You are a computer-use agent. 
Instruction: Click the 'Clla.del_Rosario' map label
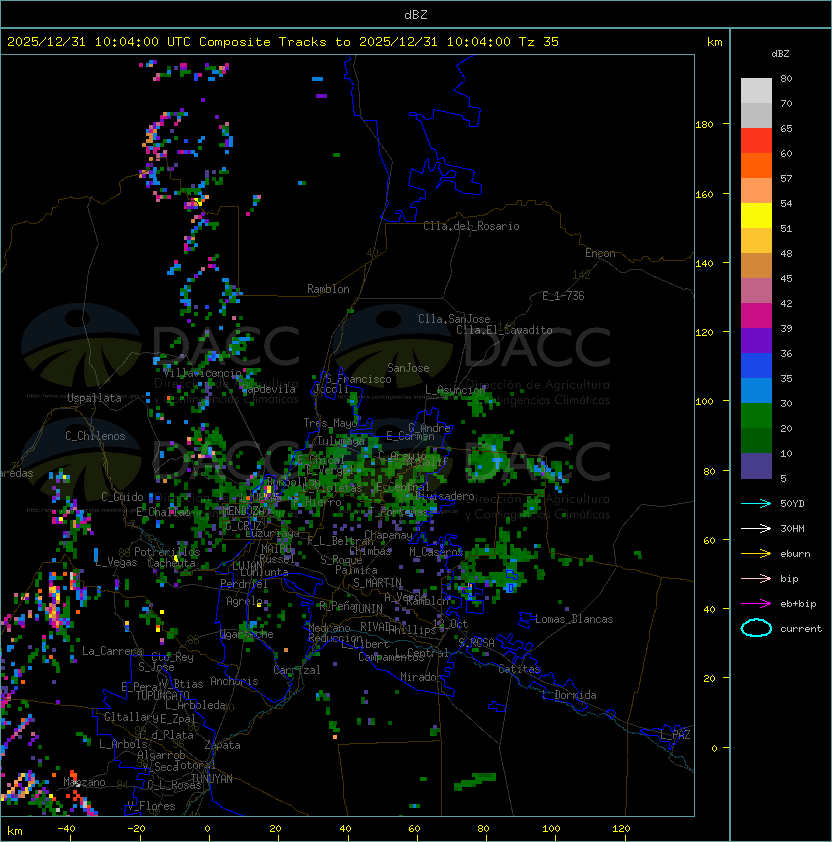coord(471,226)
